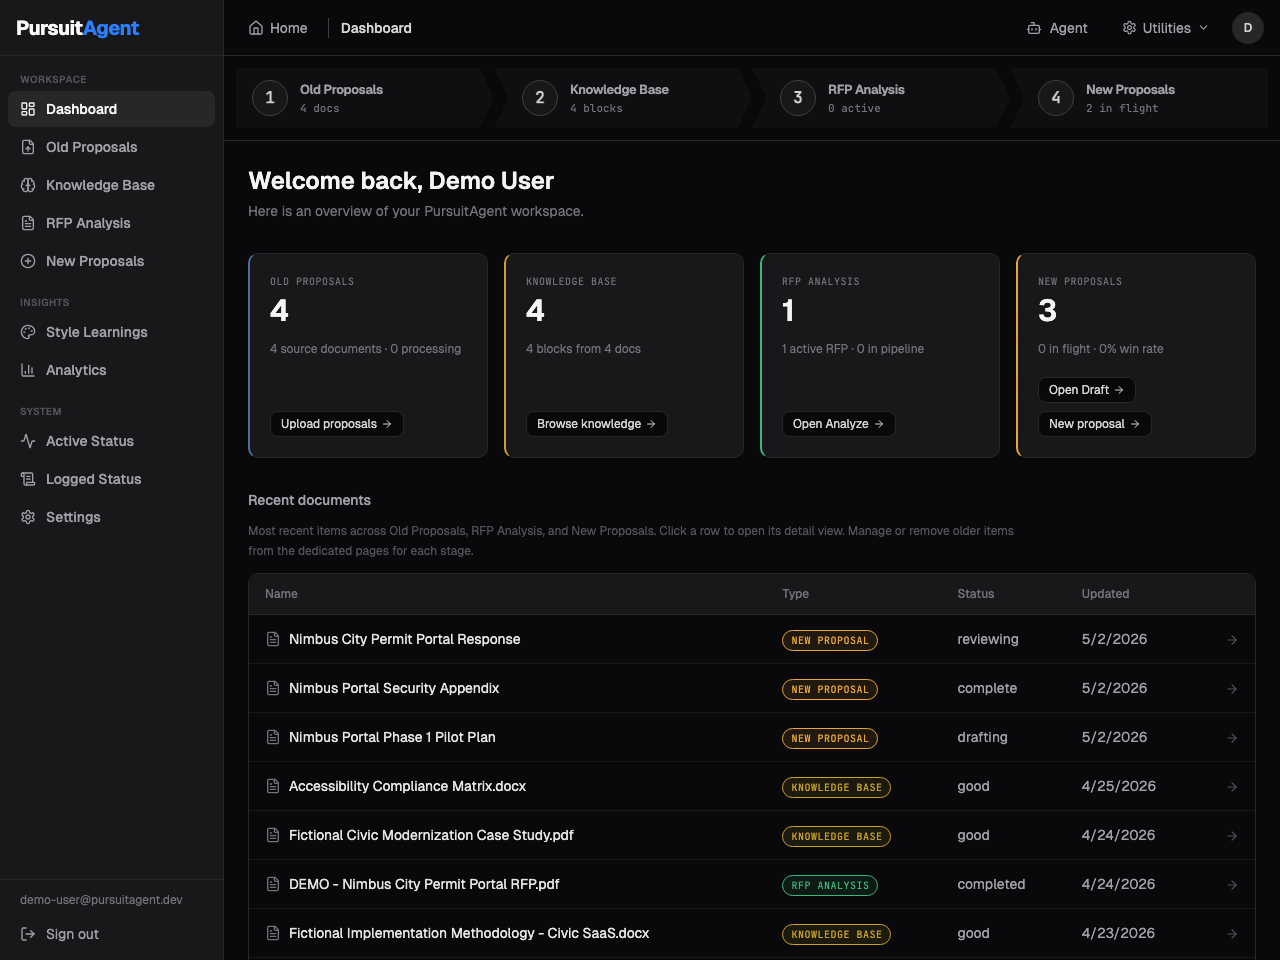
Task: Click the Old Proposals file icon in sidebar
Action: click(x=28, y=147)
